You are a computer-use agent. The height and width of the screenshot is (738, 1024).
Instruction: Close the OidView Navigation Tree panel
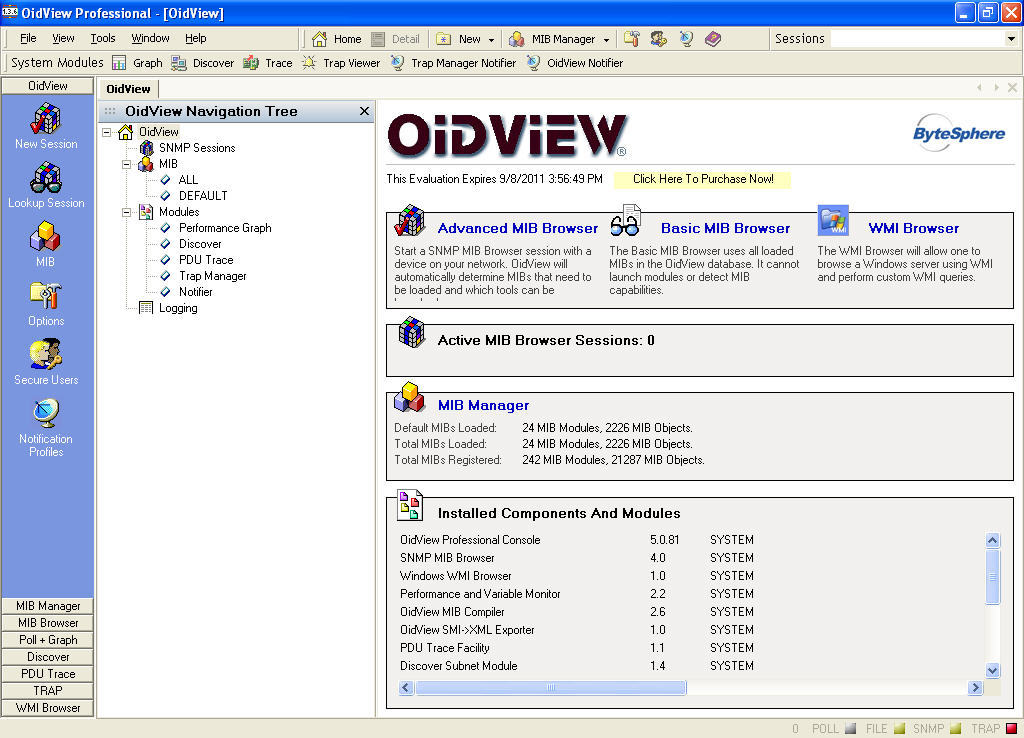365,111
